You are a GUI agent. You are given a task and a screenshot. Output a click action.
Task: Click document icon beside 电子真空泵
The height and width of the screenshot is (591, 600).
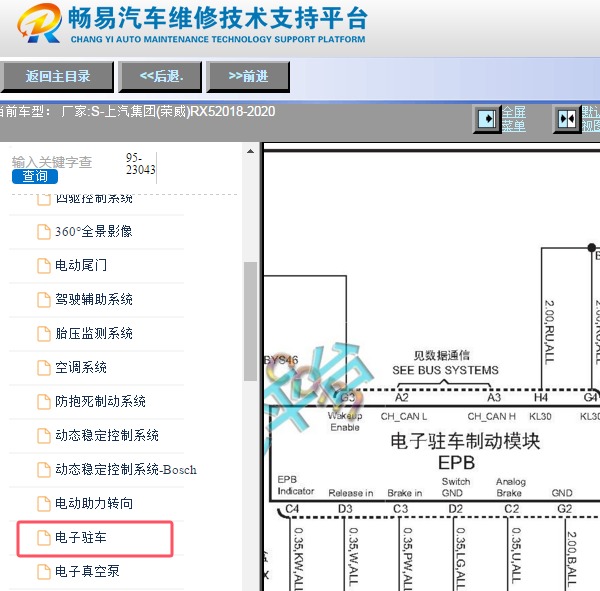pos(44,572)
